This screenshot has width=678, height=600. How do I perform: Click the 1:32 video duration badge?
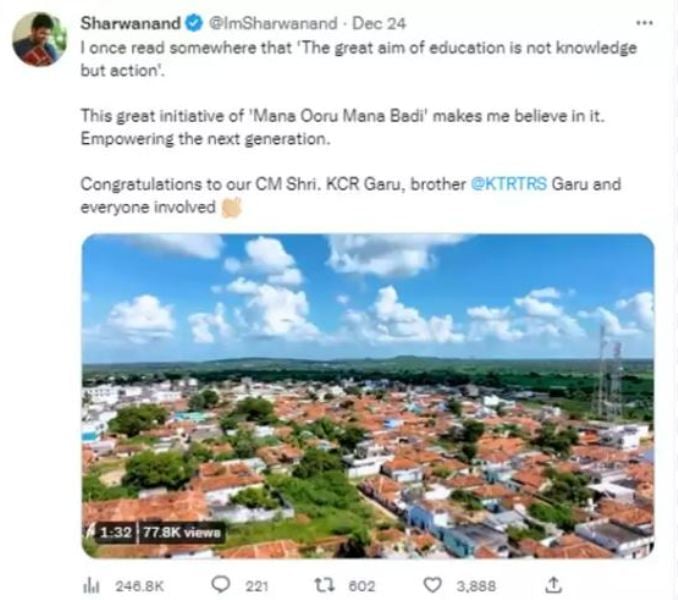[116, 532]
